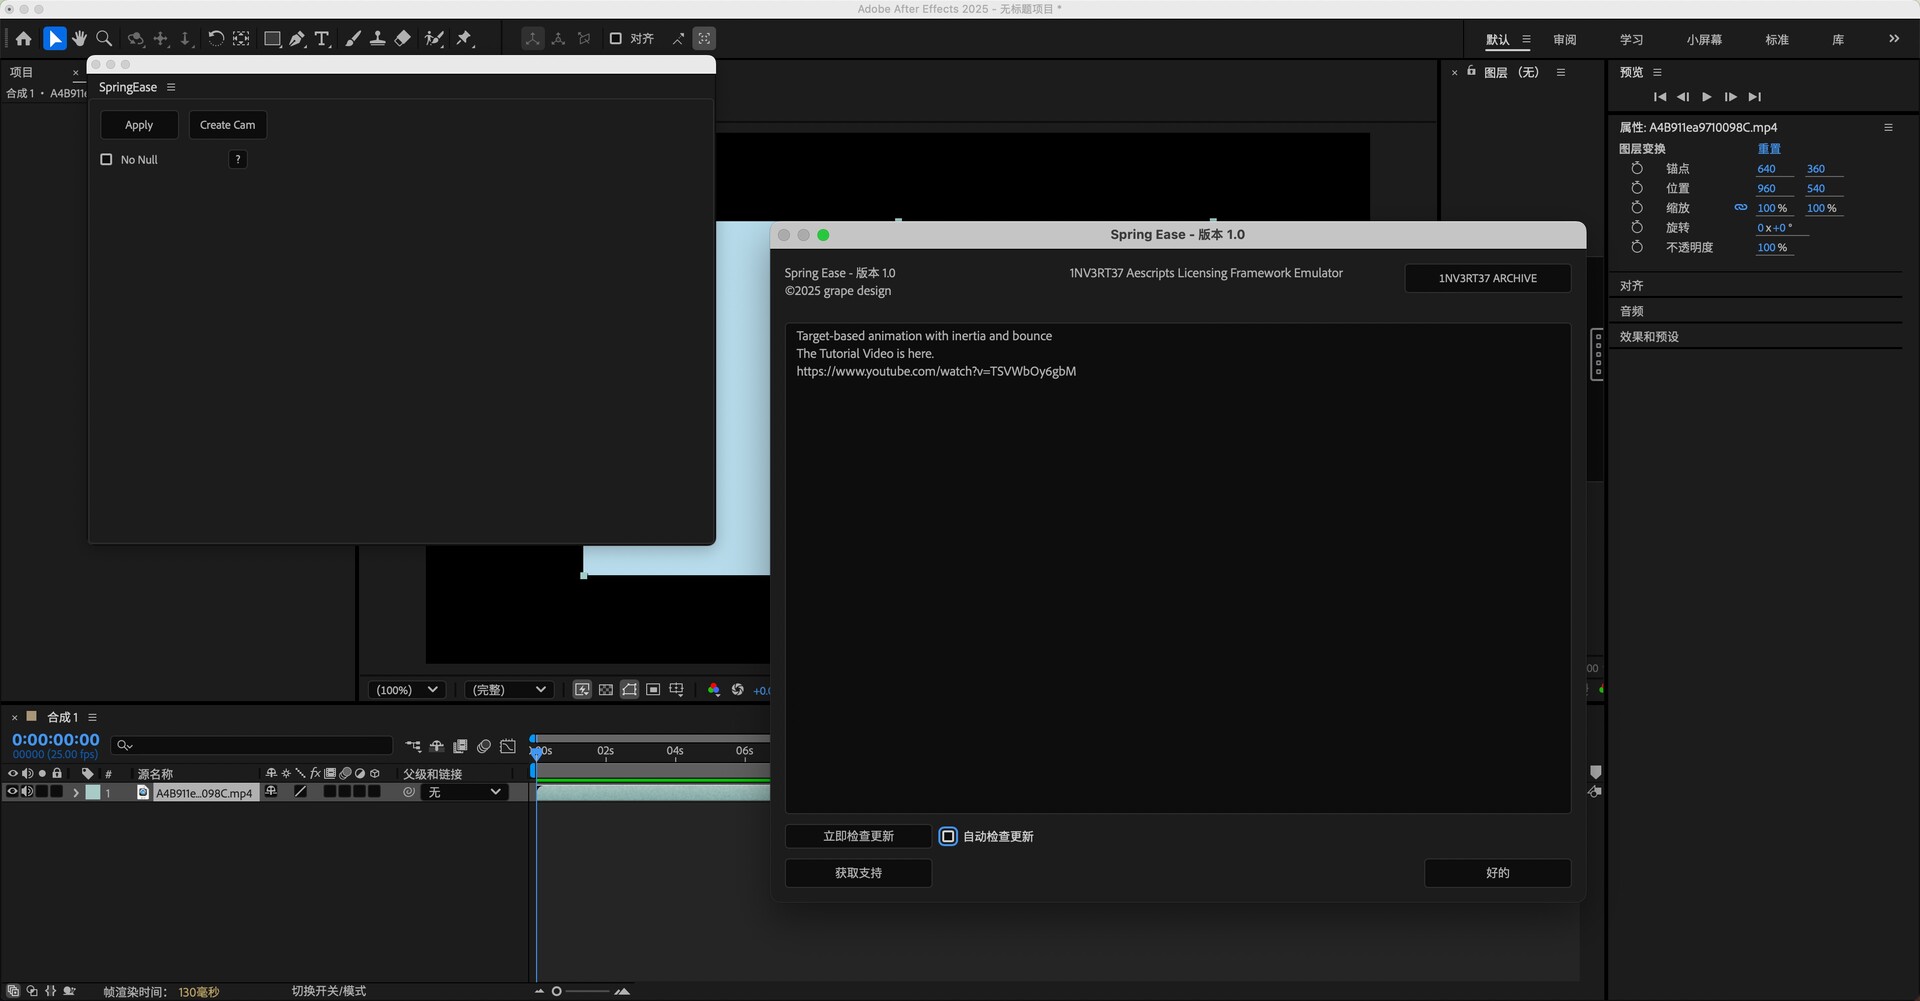Go to the Home screen icon
The width and height of the screenshot is (1920, 1001).
click(23, 39)
